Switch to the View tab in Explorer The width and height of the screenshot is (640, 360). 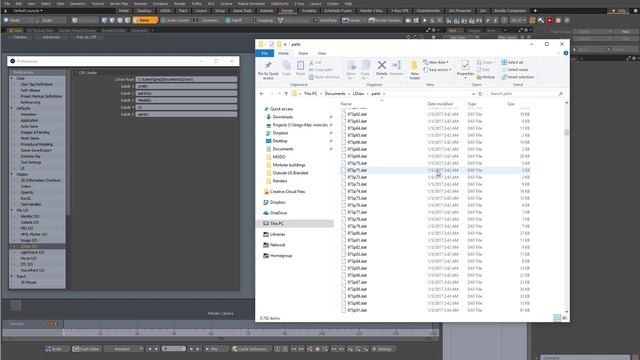tap(322, 53)
